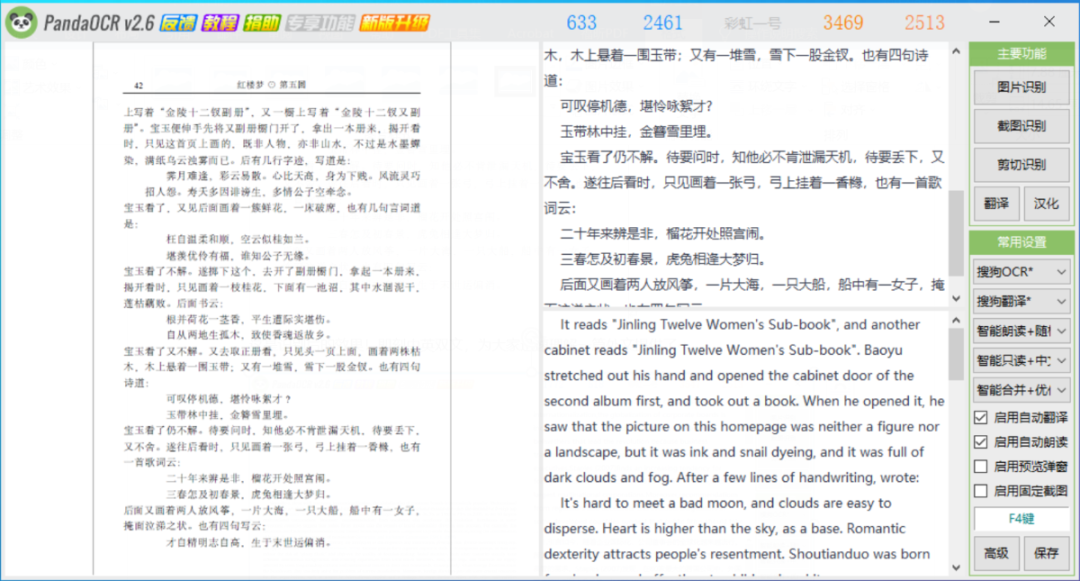1080x581 pixels.
Task: Expand the 智能只读 mode dropdown
Action: [x=1021, y=361]
